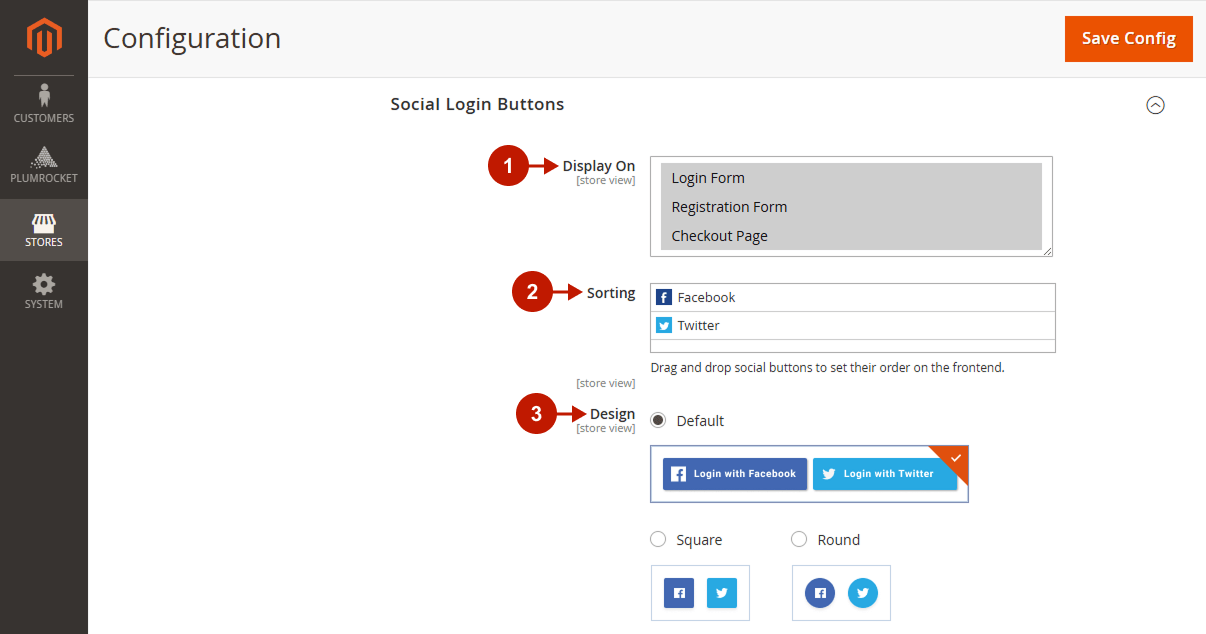Click the Display On field label
Image resolution: width=1206 pixels, height=634 pixels.
point(599,166)
